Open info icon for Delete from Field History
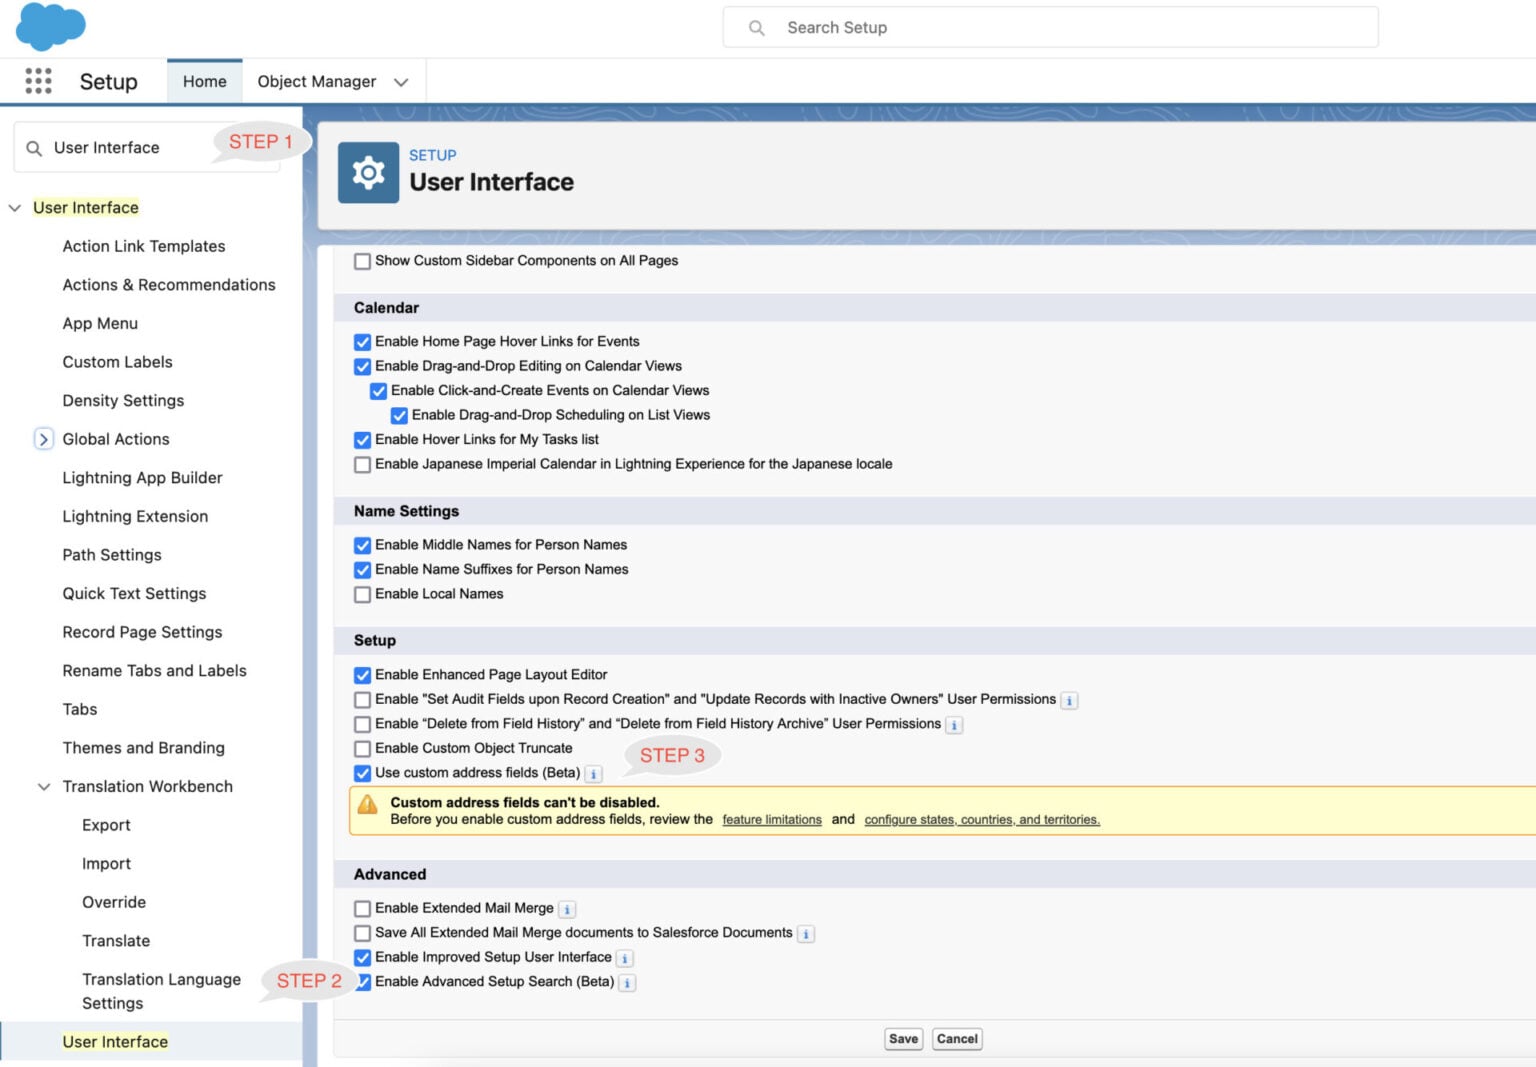Image resolution: width=1536 pixels, height=1067 pixels. pyautogui.click(x=954, y=725)
